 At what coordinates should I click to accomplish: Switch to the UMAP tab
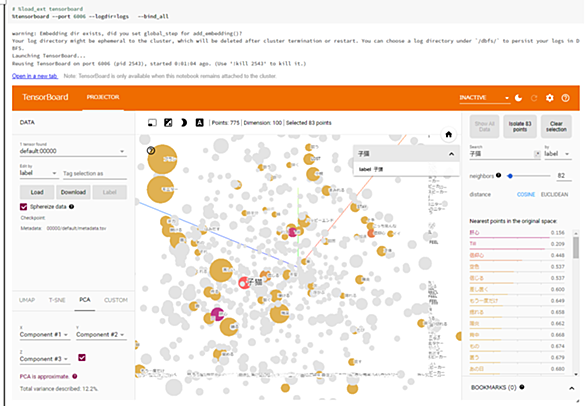point(27,300)
